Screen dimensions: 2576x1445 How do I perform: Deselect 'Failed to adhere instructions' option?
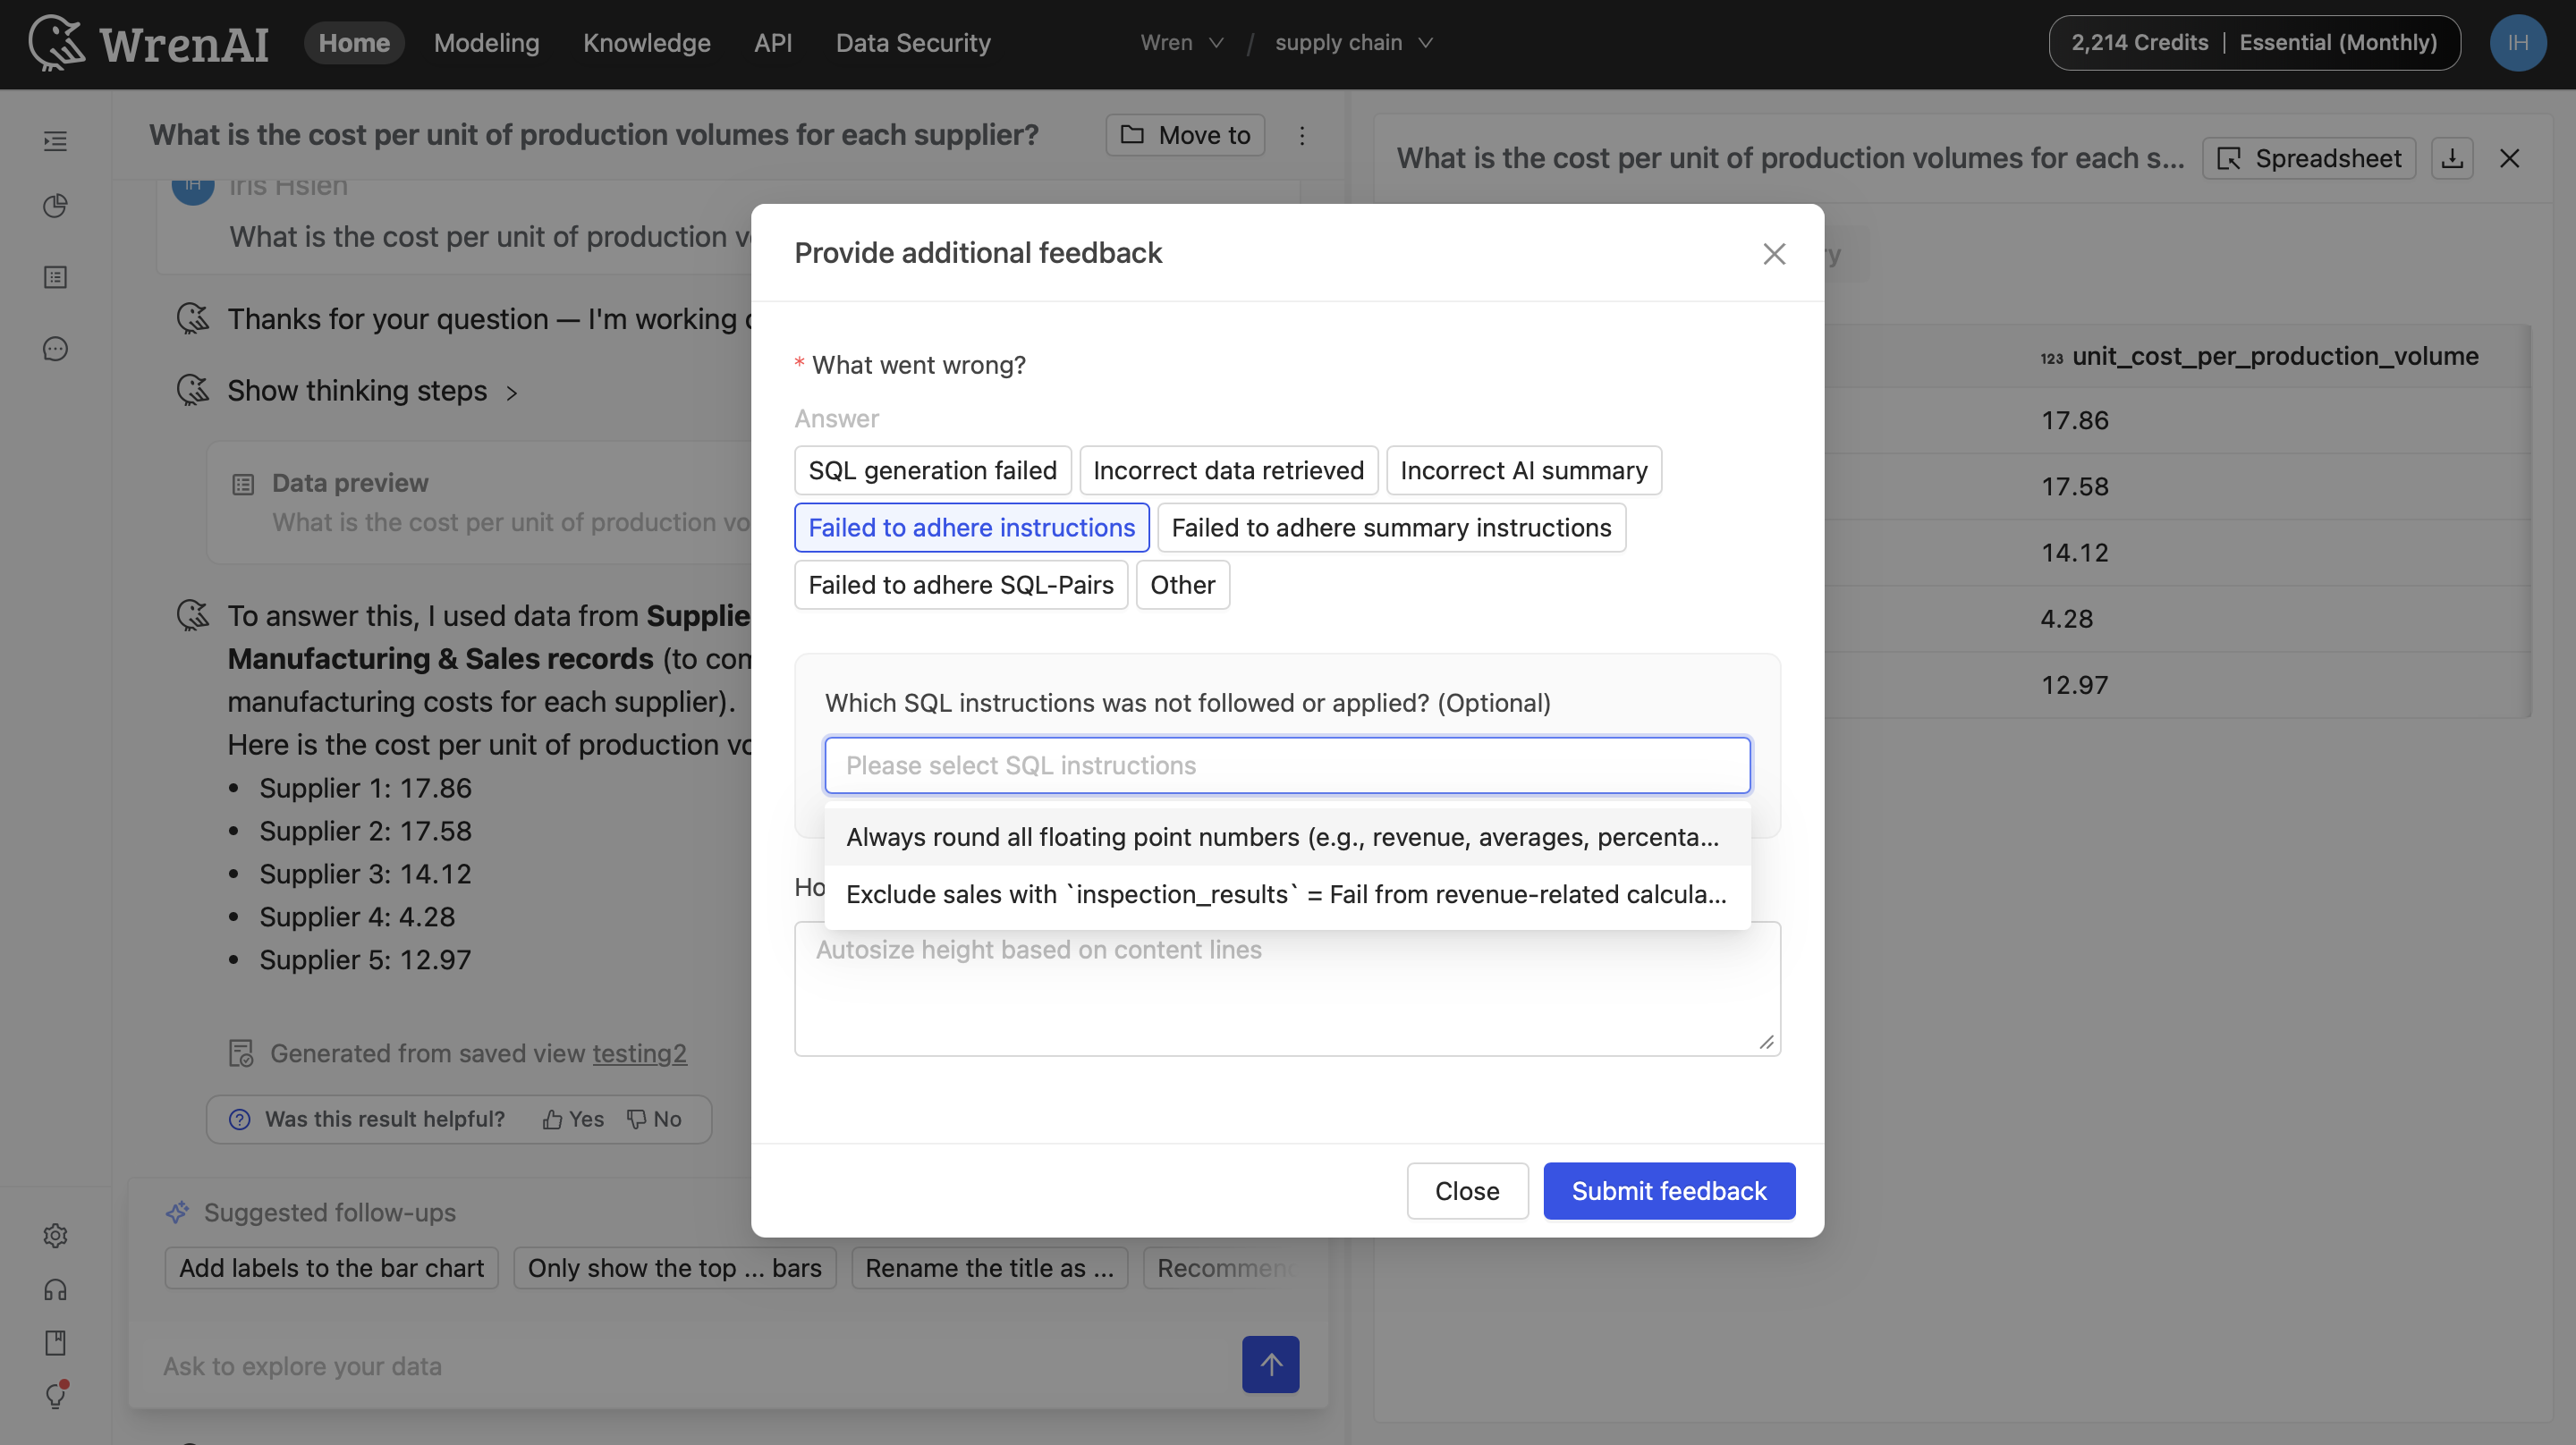pos(971,527)
